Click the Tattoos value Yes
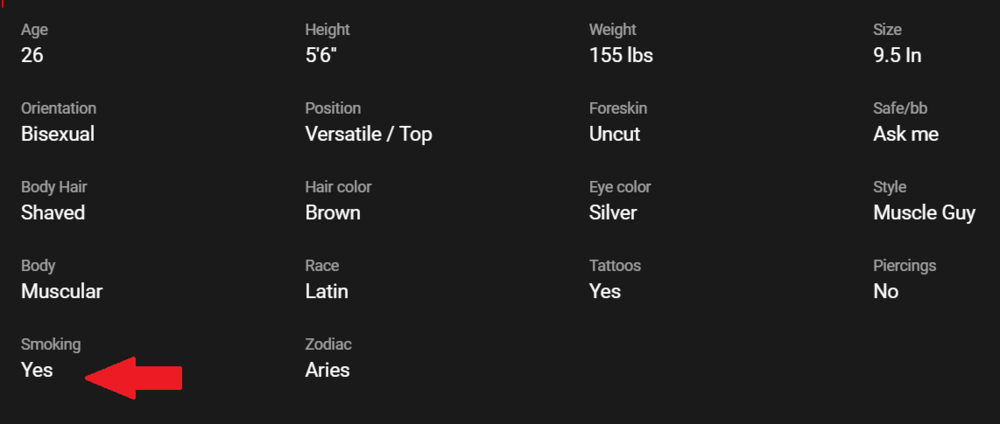The image size is (1000, 424). (605, 292)
